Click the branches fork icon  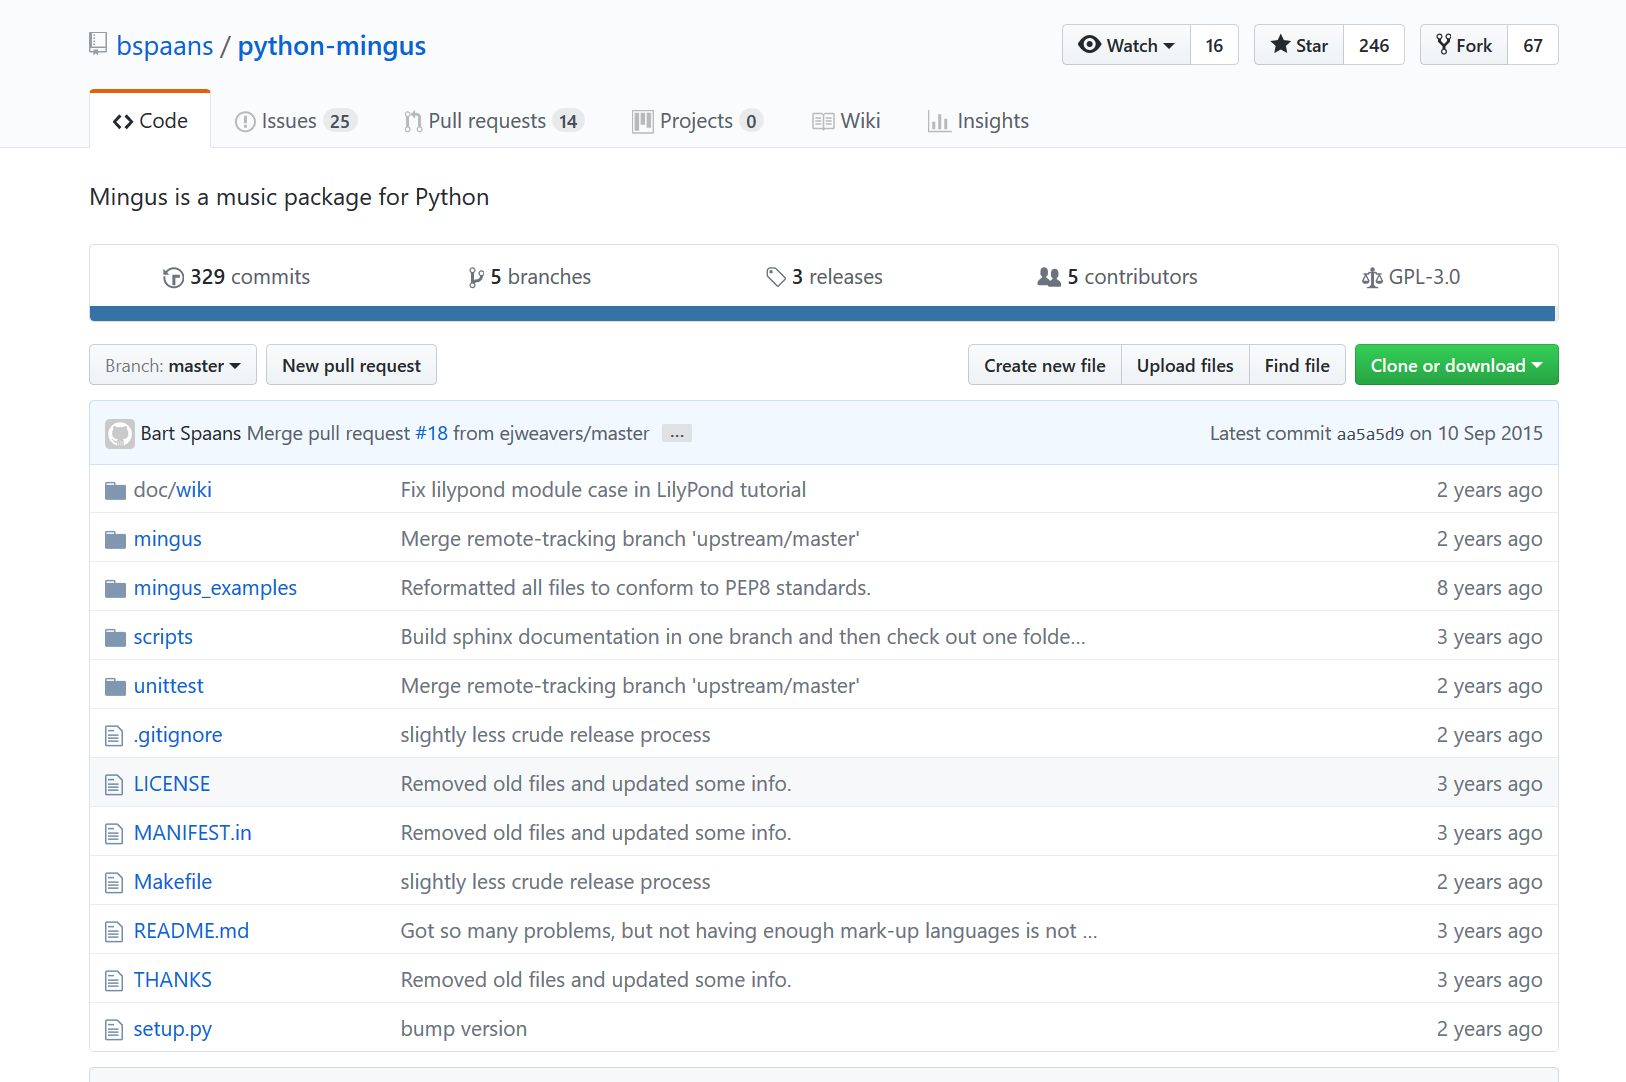[x=476, y=278]
